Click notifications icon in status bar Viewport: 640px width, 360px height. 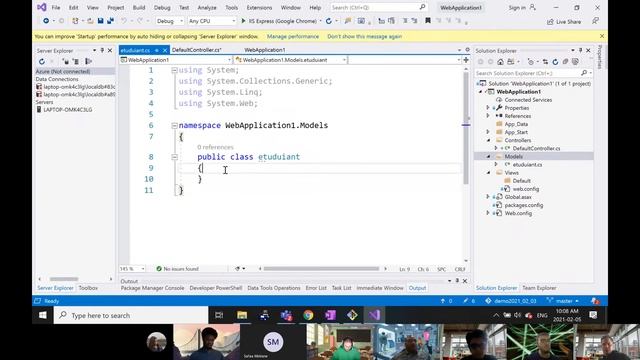coord(595,301)
